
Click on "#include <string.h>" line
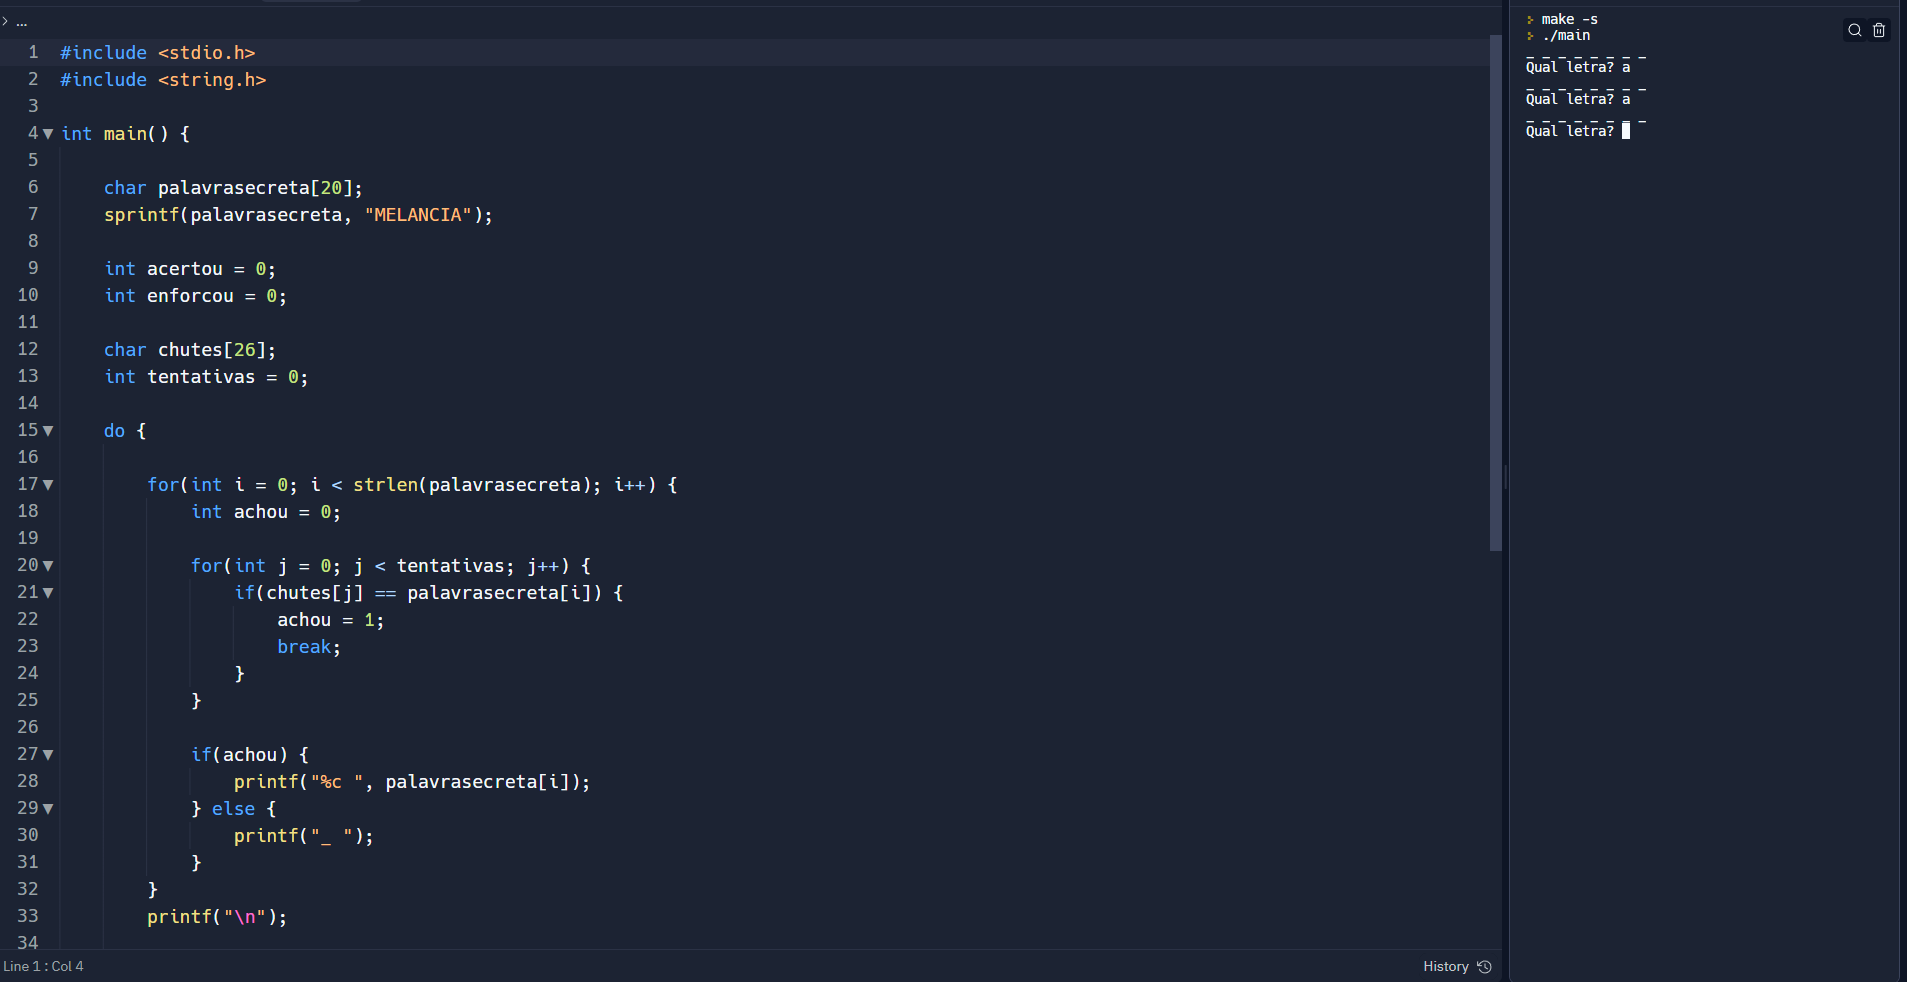tap(163, 80)
